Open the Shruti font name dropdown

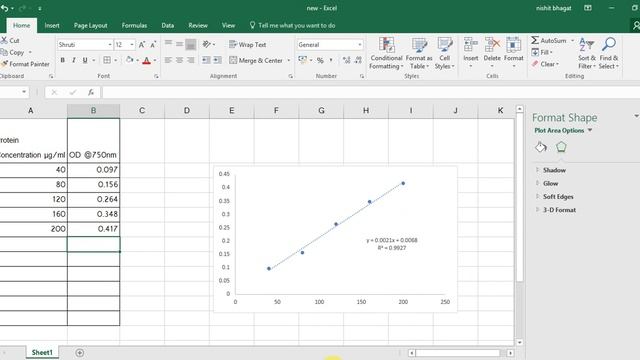click(x=110, y=44)
